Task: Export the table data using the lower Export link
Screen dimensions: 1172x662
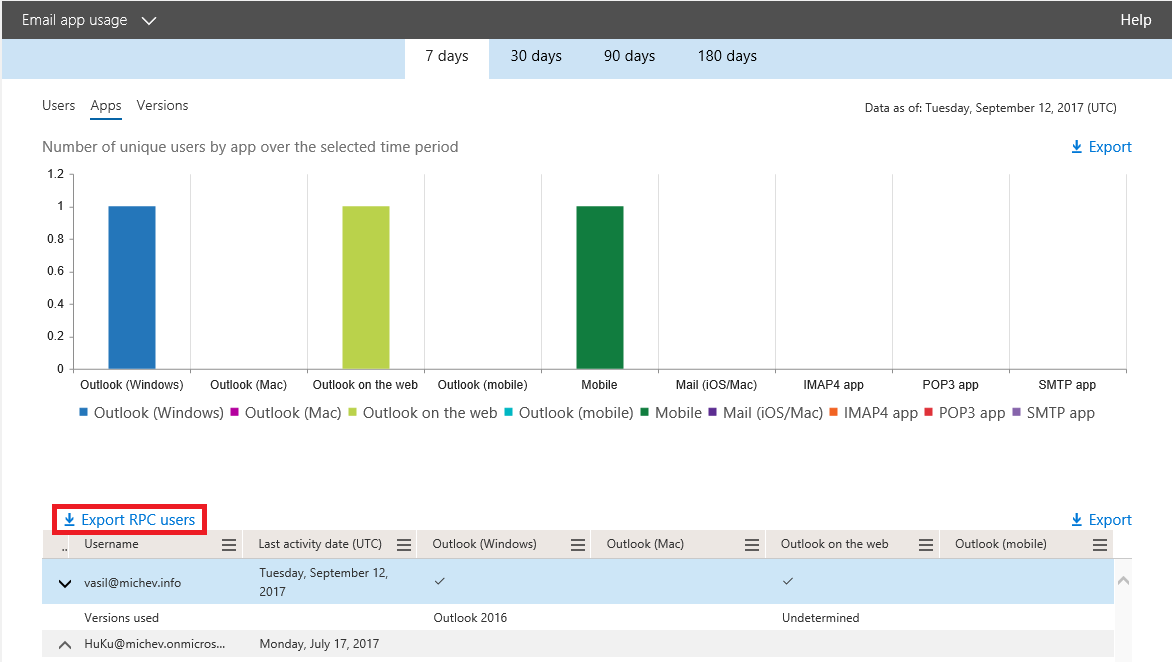Action: point(1102,520)
